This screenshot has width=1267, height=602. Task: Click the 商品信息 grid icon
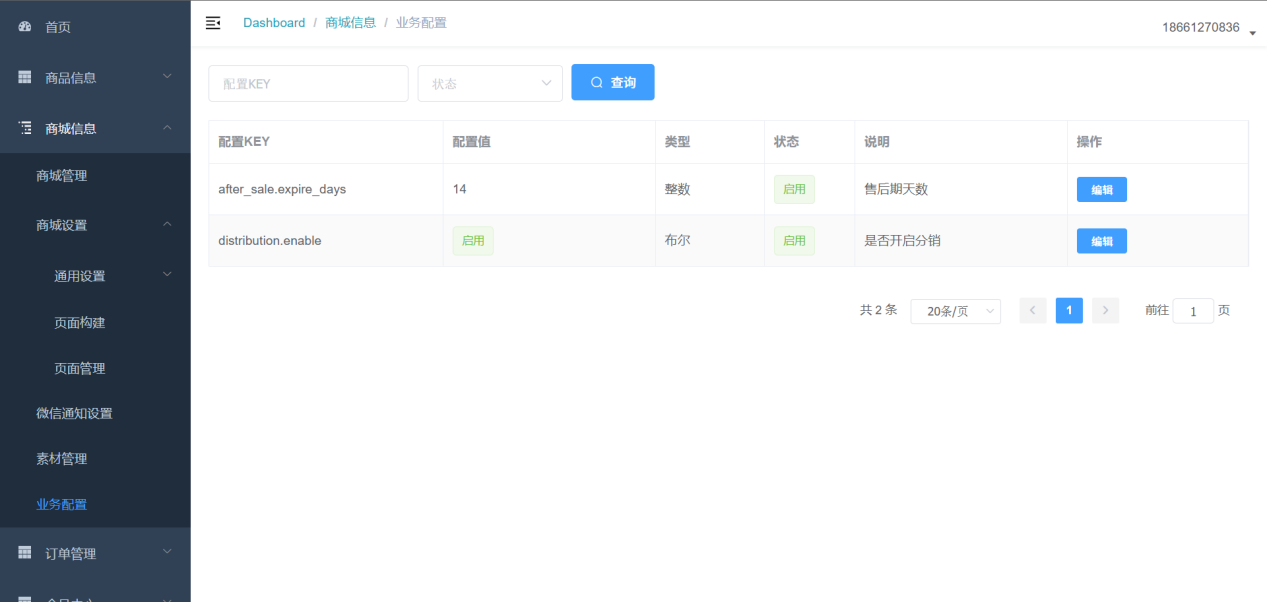pyautogui.click(x=25, y=78)
